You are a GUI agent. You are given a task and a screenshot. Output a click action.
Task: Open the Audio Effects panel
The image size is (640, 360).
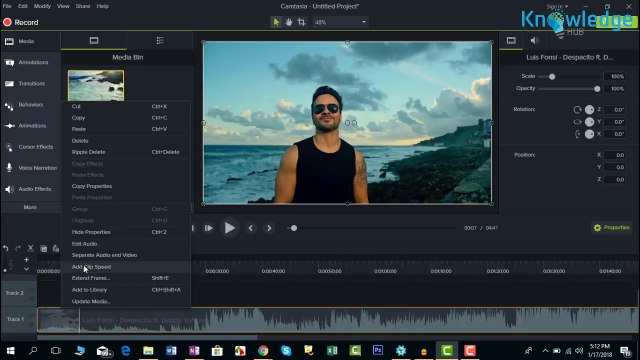point(30,189)
